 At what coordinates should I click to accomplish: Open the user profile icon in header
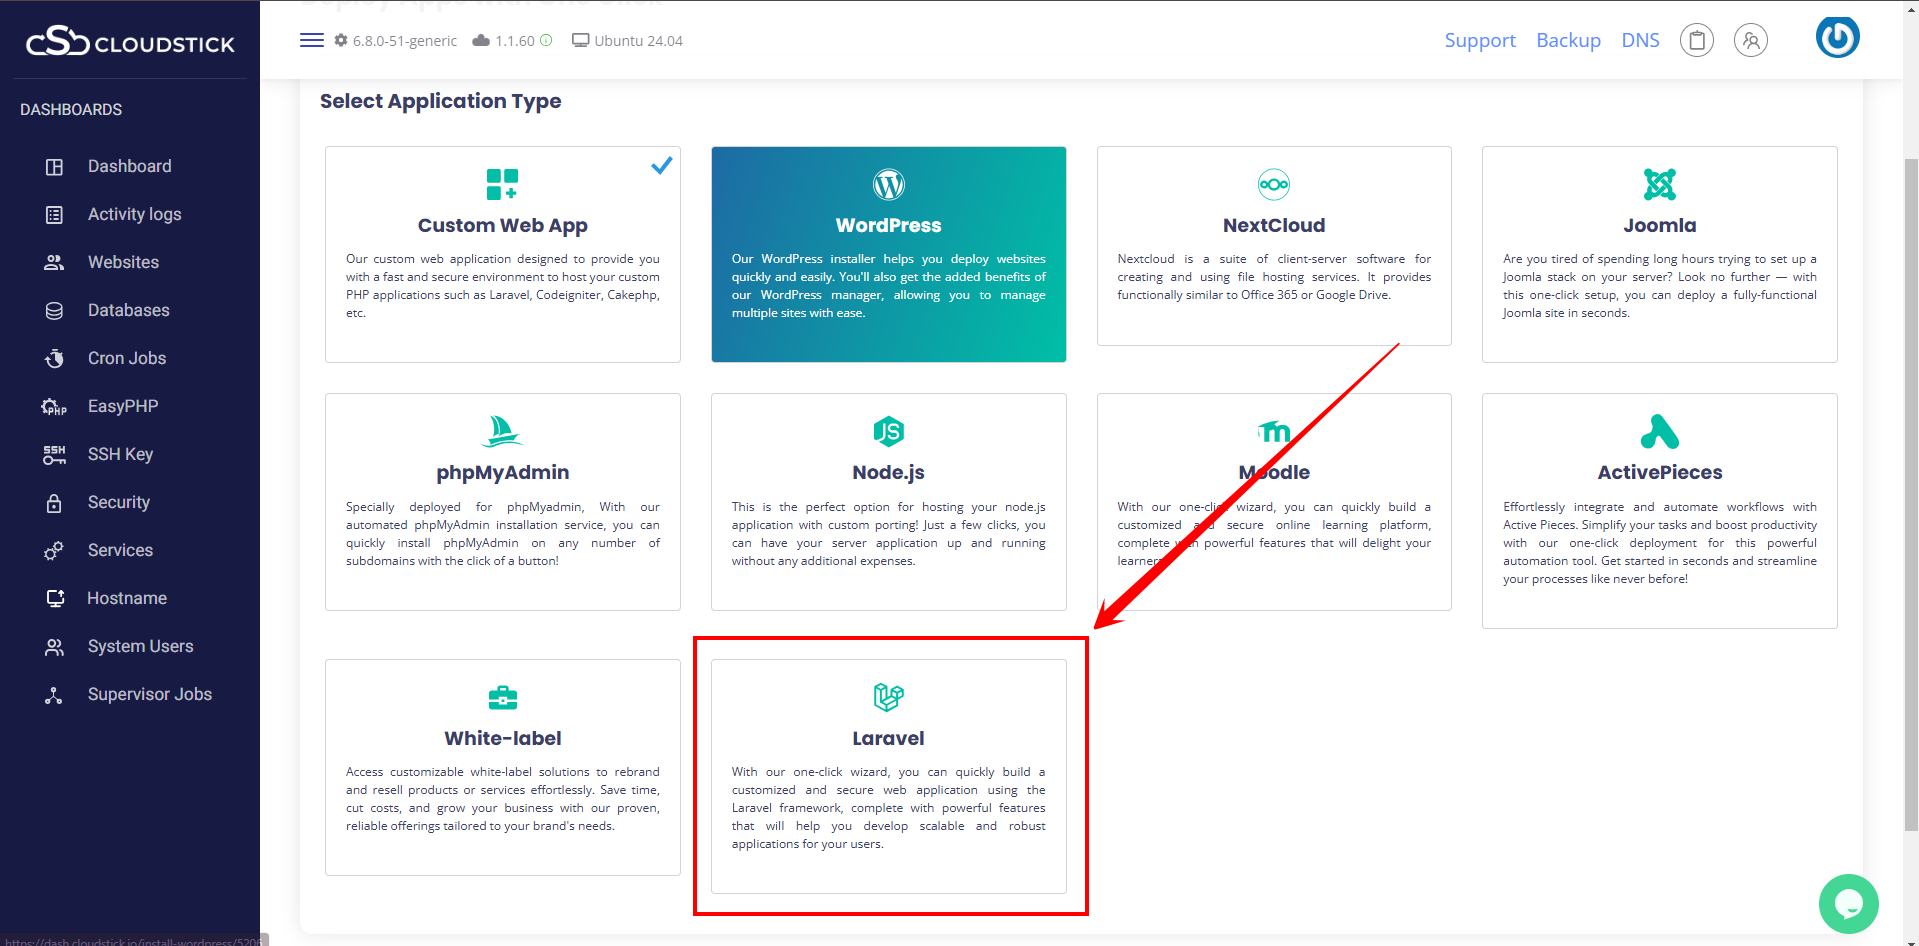1750,40
